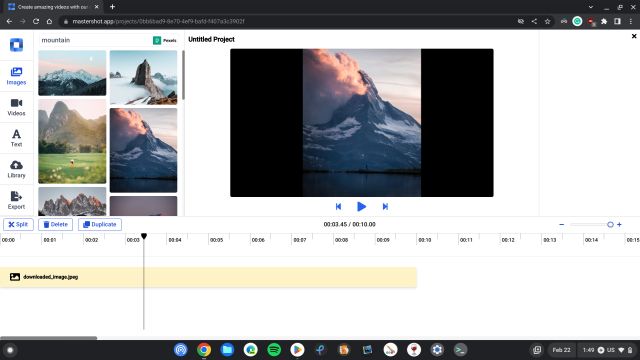Play the video preview

pos(361,207)
